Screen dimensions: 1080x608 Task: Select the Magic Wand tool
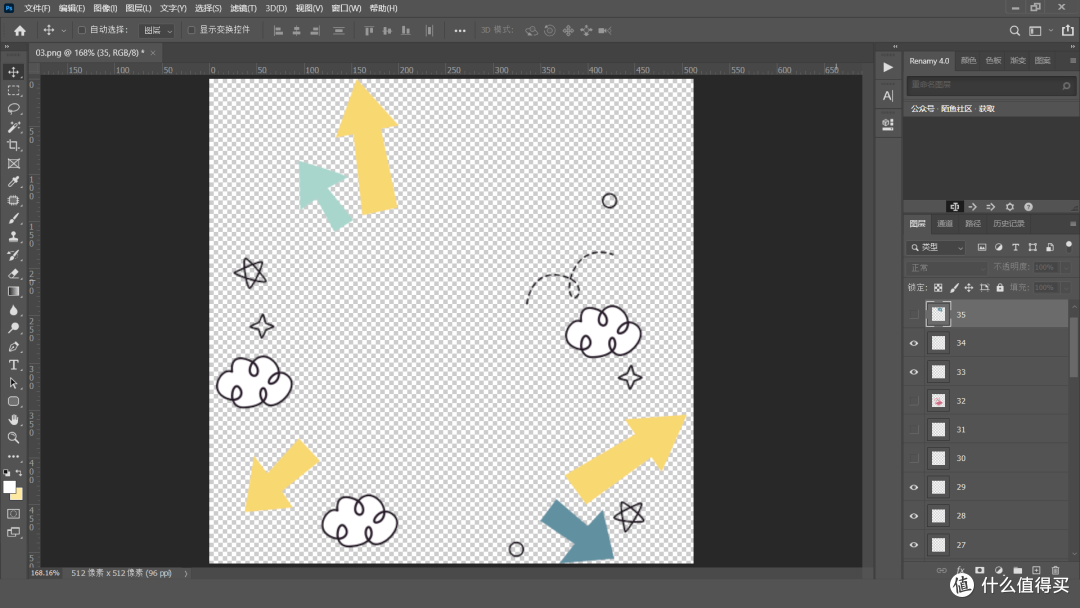click(x=14, y=127)
